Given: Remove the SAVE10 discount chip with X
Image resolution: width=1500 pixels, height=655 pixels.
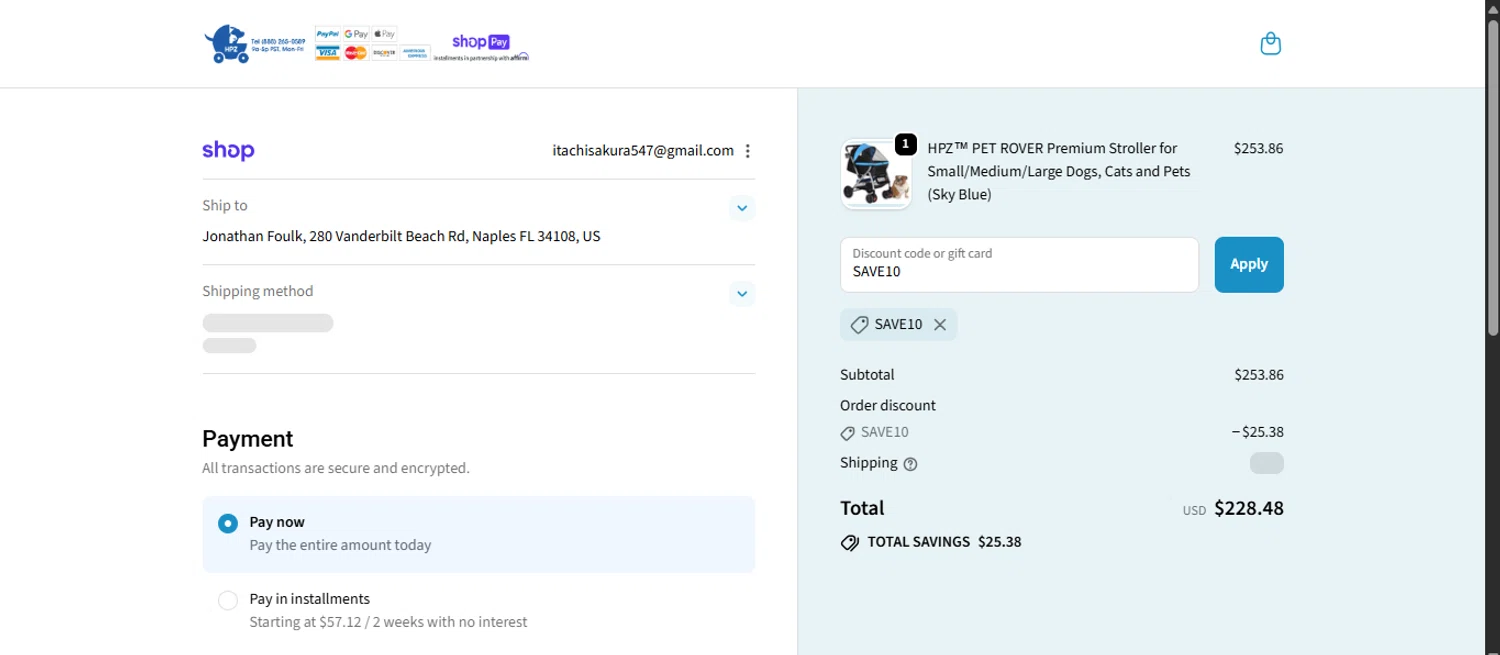Looking at the screenshot, I should 940,324.
